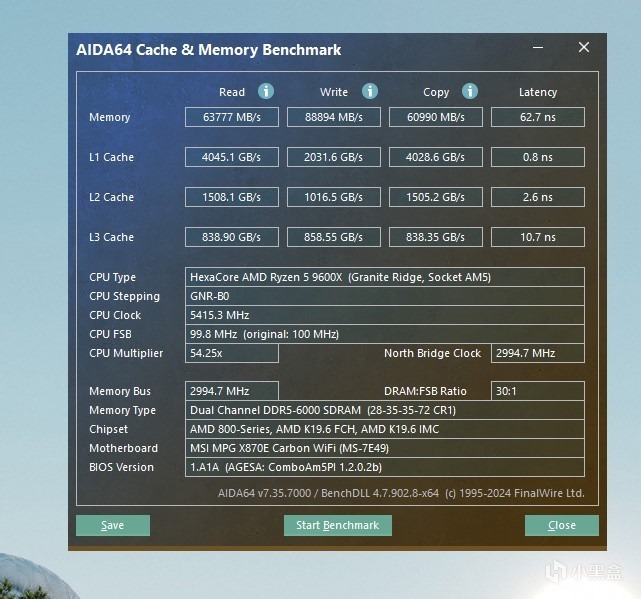
Task: Click the L3 Cache row label
Action: pyautogui.click(x=111, y=237)
